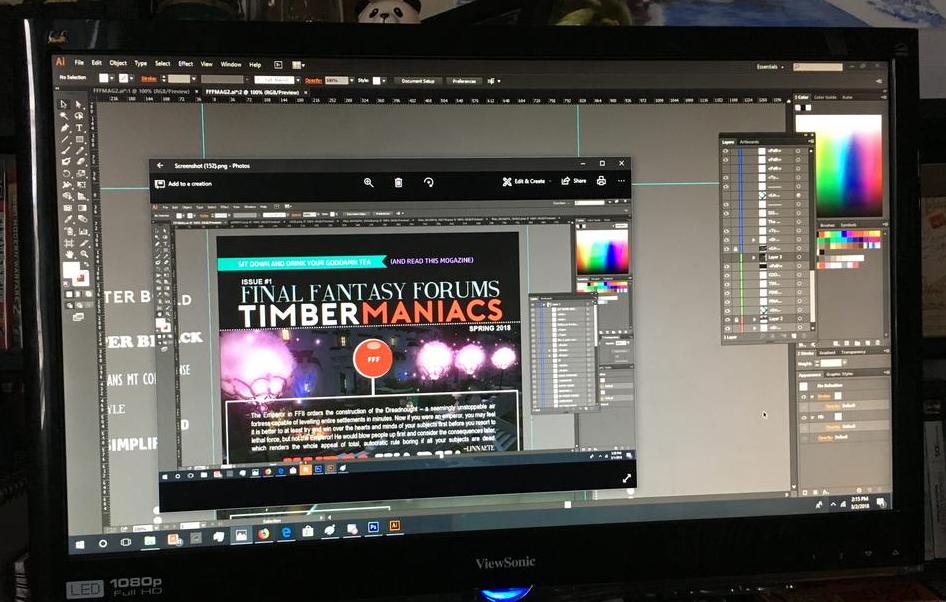Delete the image using the trash icon
This screenshot has height=602, width=946.
pyautogui.click(x=398, y=182)
